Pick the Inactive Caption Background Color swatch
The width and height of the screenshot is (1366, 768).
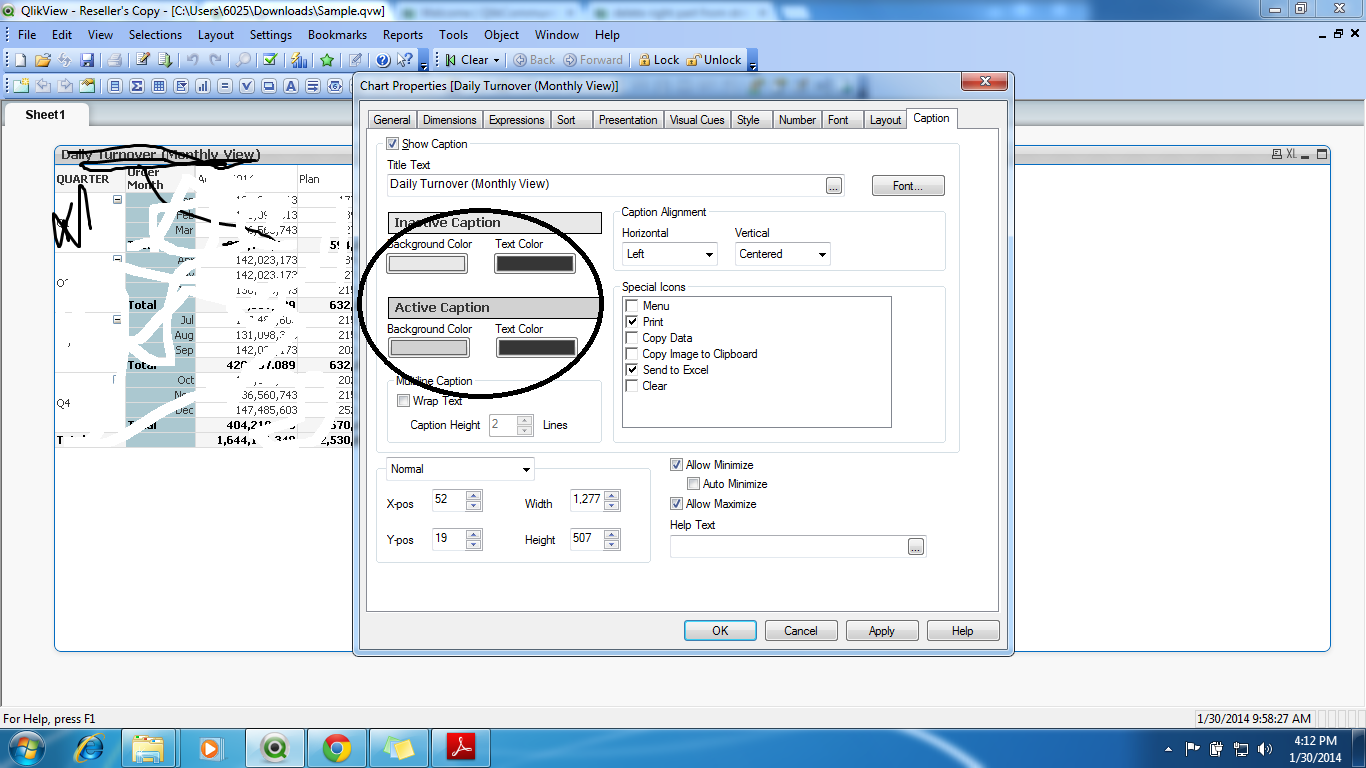(427, 264)
